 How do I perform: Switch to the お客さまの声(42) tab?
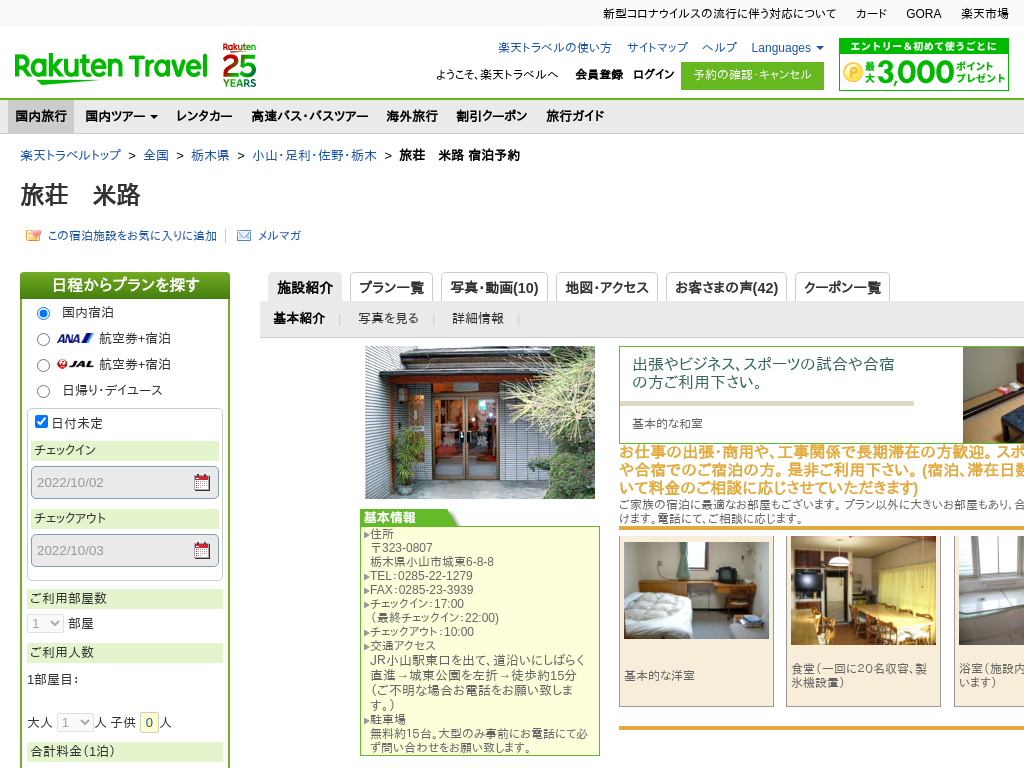pos(726,287)
